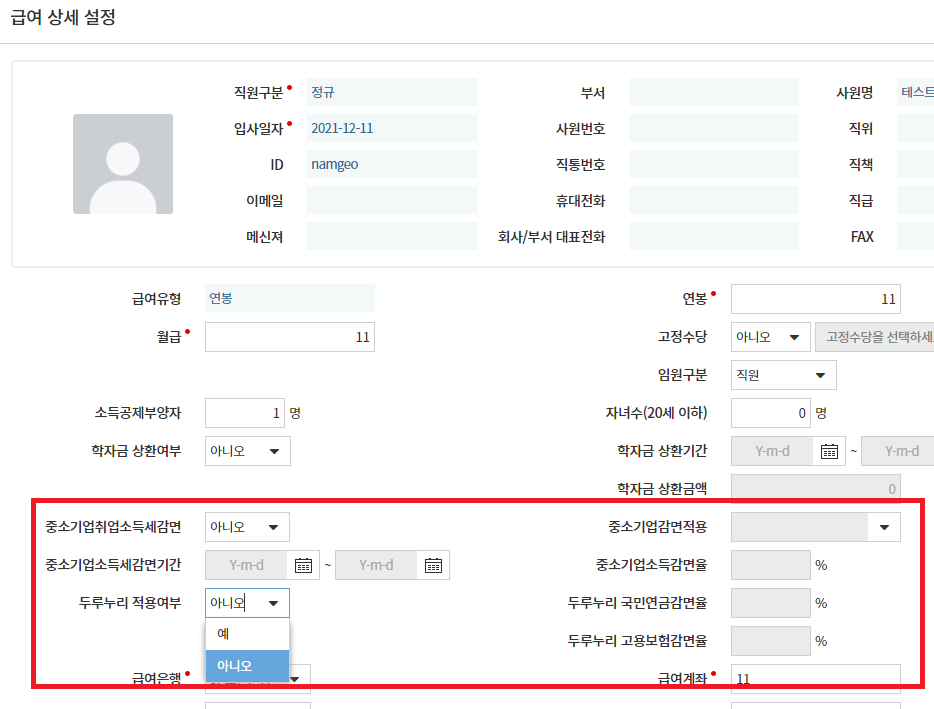Click the 연봉 amount input field
The height and width of the screenshot is (709, 934).
pyautogui.click(x=815, y=299)
